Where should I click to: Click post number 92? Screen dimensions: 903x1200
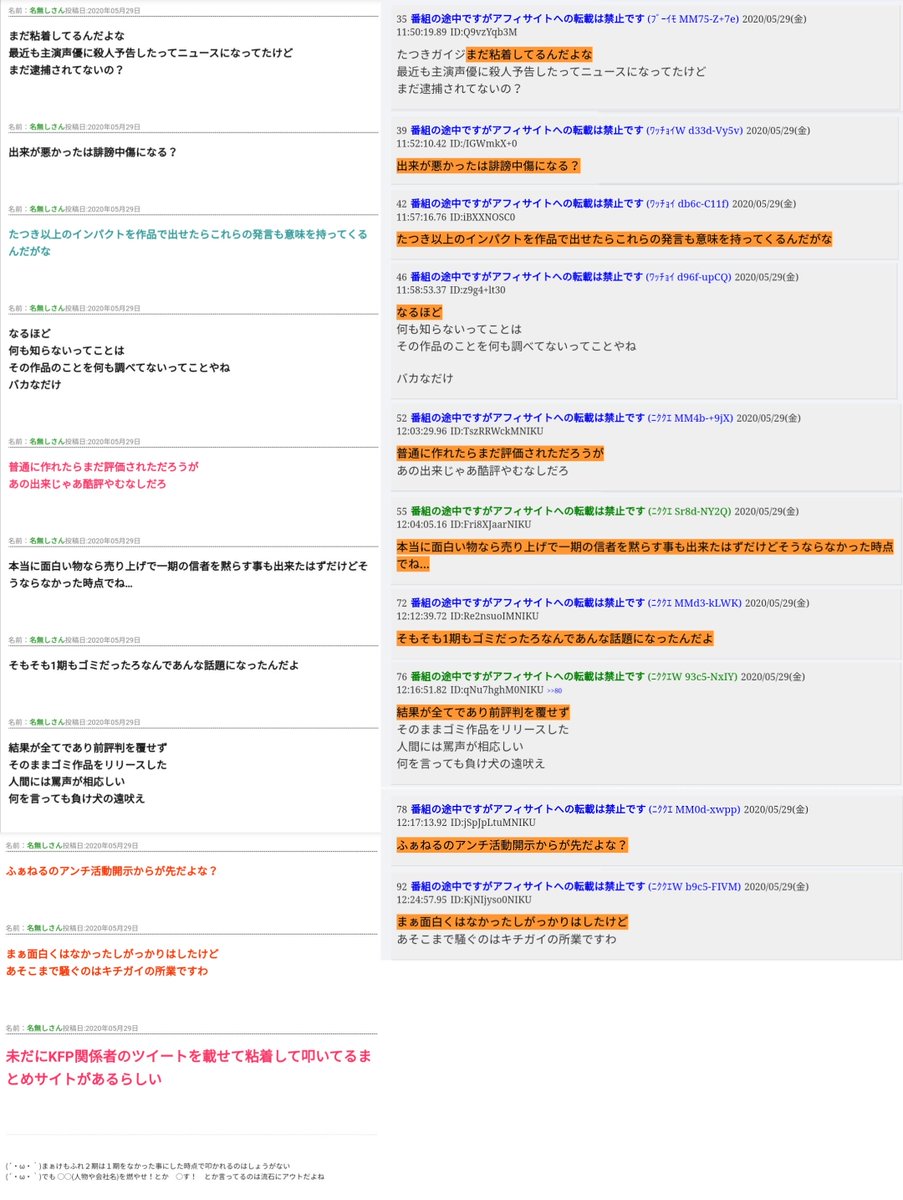[402, 887]
